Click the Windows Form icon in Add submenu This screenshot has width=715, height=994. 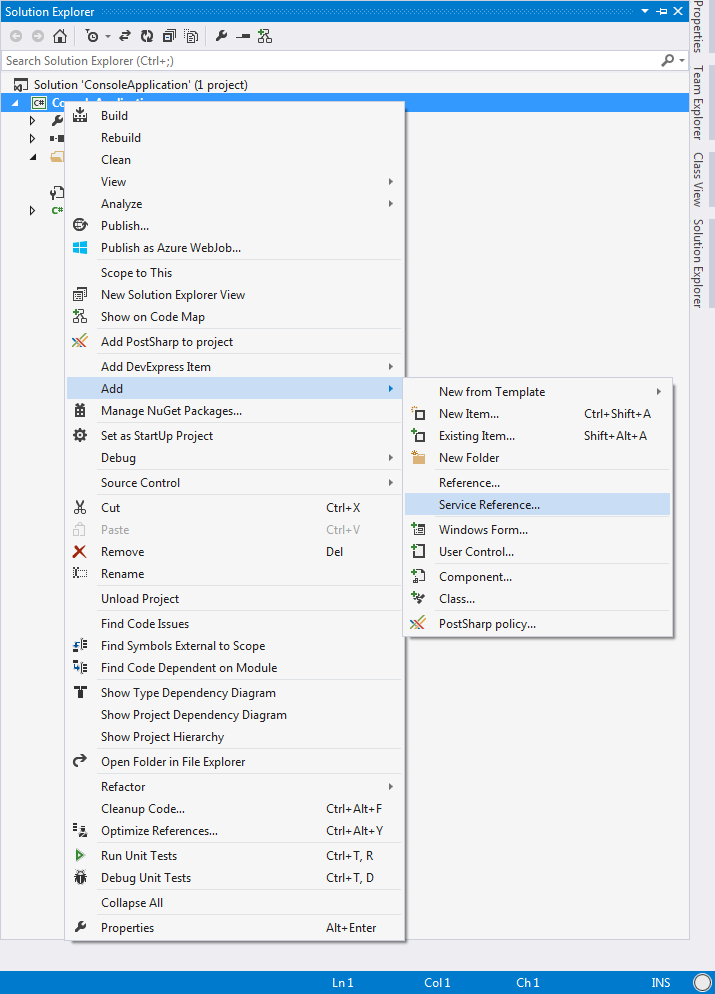click(x=418, y=529)
